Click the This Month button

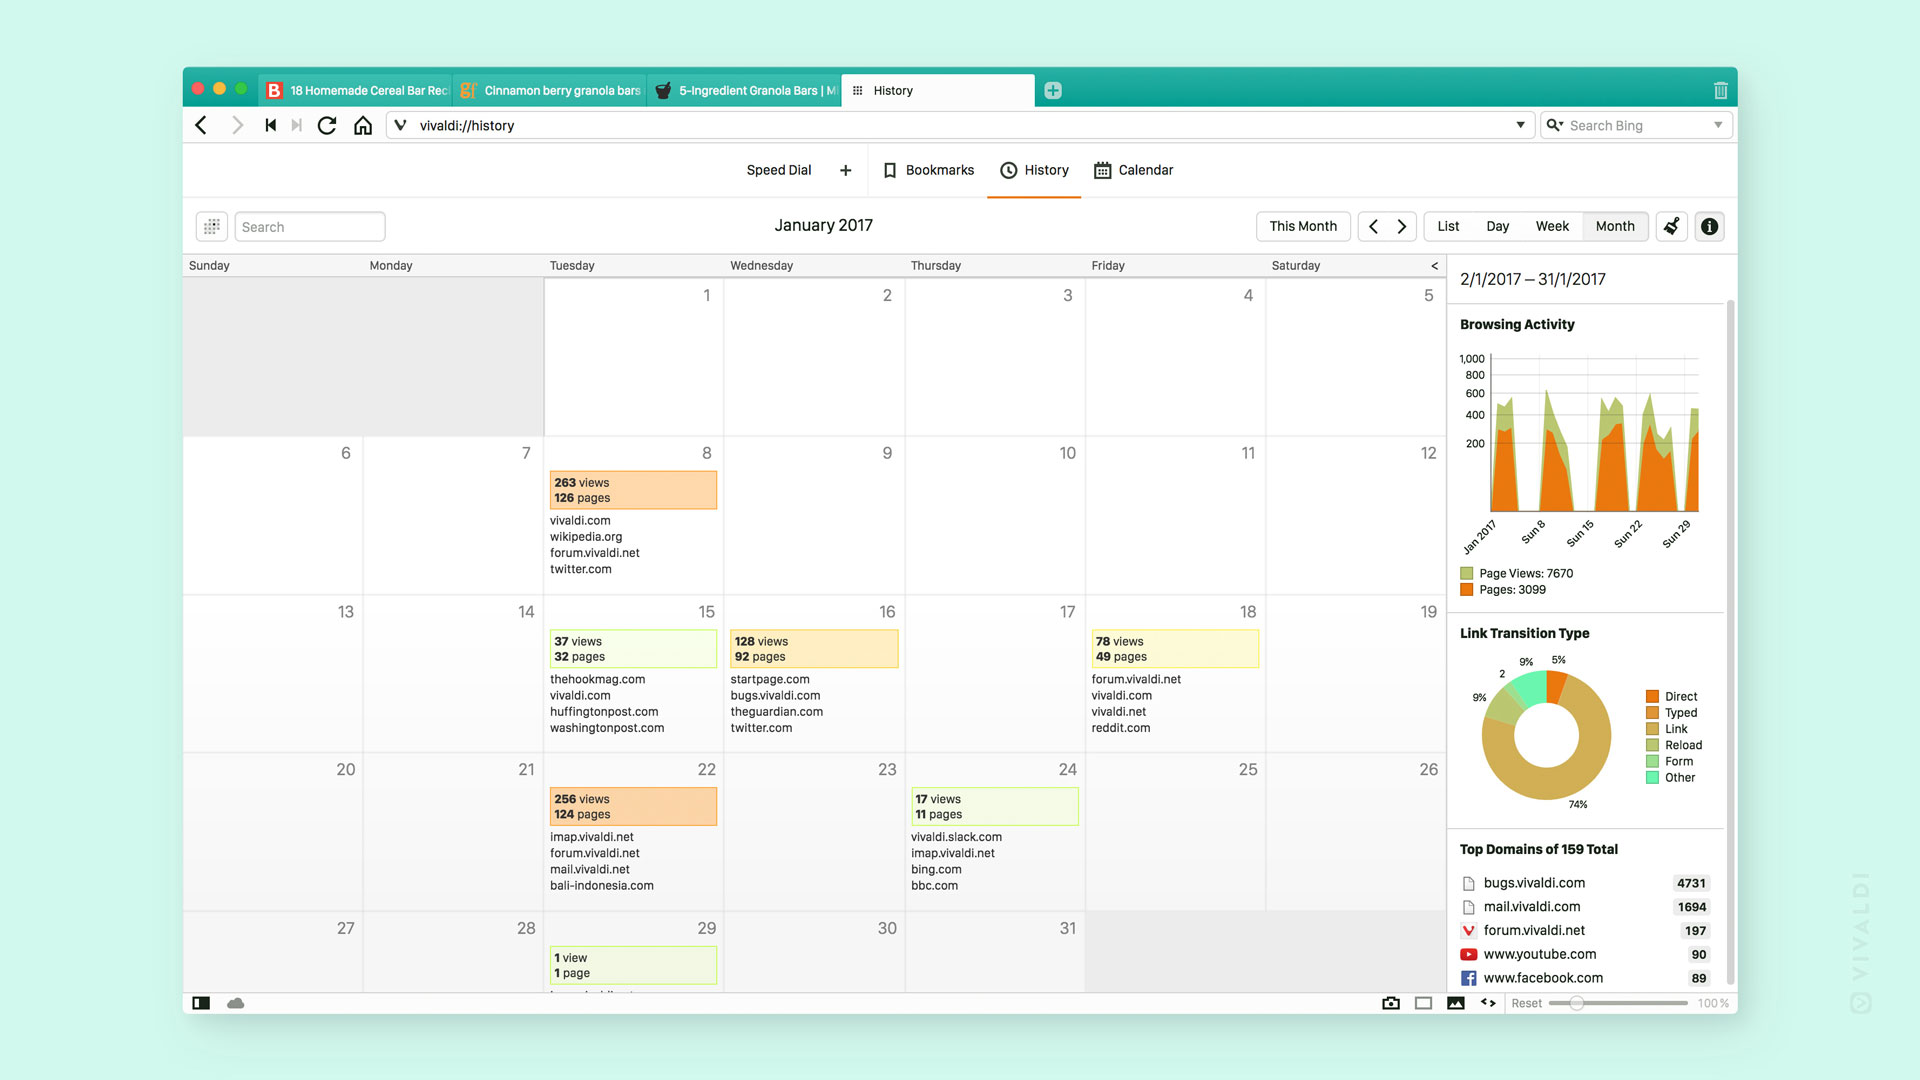(x=1303, y=225)
